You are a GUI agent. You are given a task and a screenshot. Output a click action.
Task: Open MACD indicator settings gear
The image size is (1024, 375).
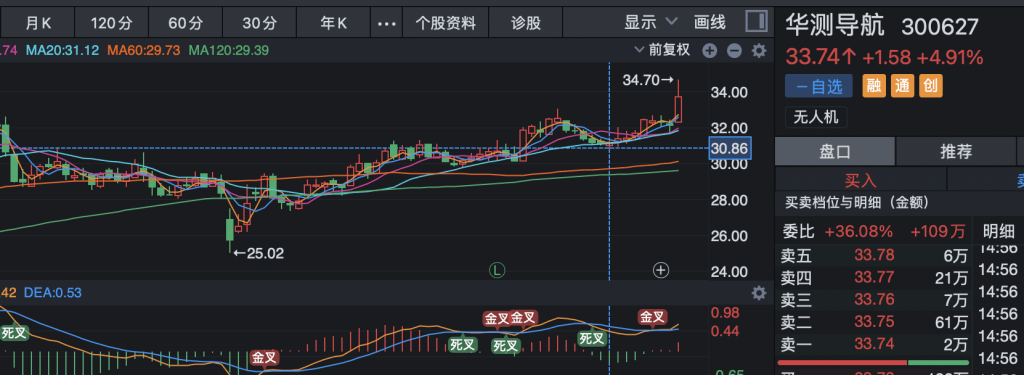tap(758, 293)
